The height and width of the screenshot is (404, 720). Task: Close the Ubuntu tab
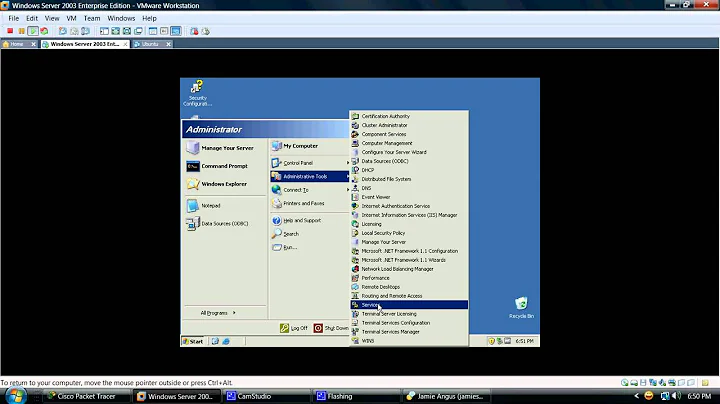[x=169, y=44]
